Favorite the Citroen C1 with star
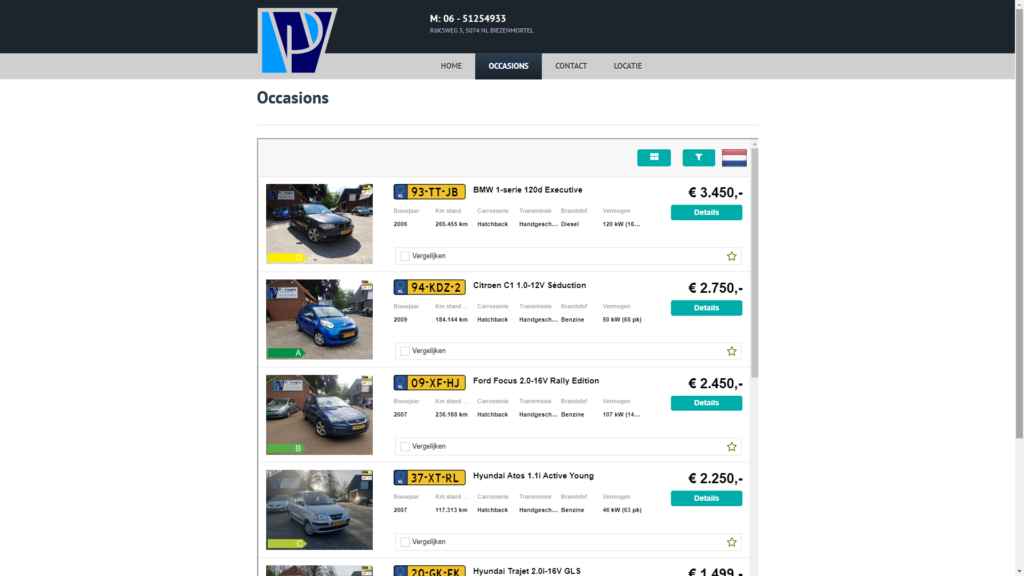Screen dimensions: 1024x576 tap(731, 351)
